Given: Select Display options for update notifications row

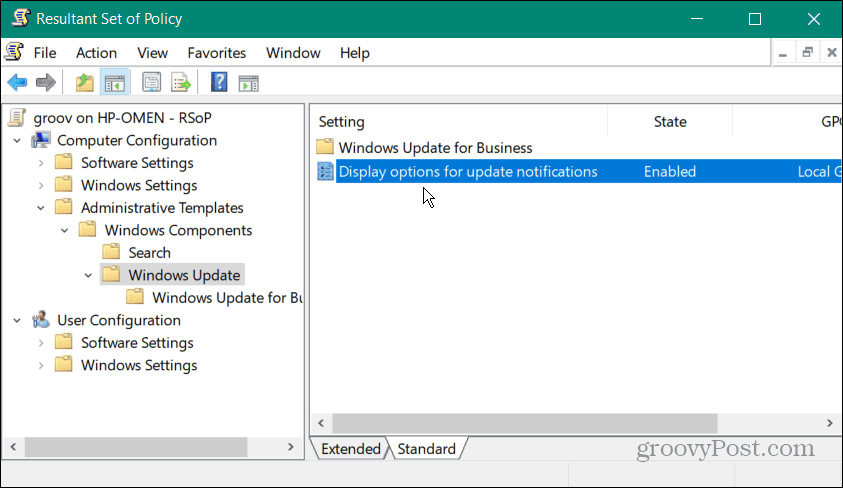Looking at the screenshot, I should 578,171.
